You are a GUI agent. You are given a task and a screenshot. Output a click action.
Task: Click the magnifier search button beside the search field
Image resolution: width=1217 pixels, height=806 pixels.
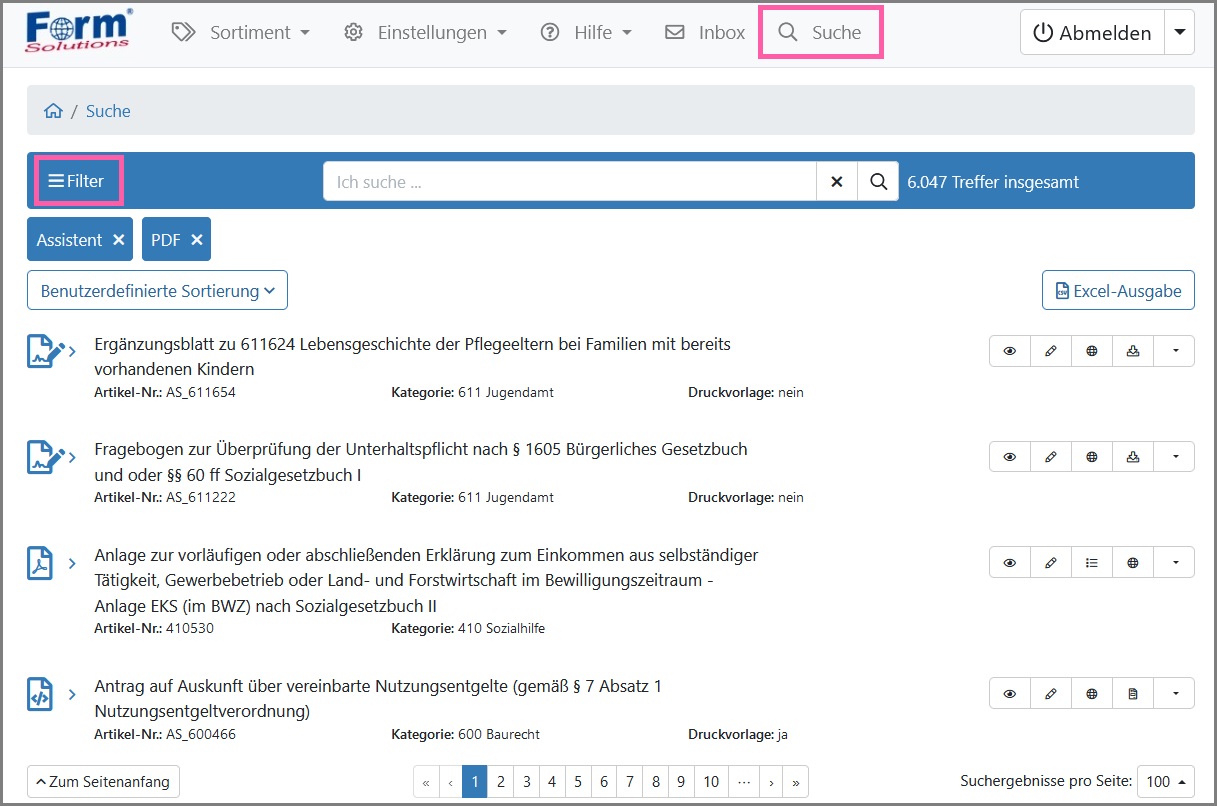pyautogui.click(x=878, y=182)
